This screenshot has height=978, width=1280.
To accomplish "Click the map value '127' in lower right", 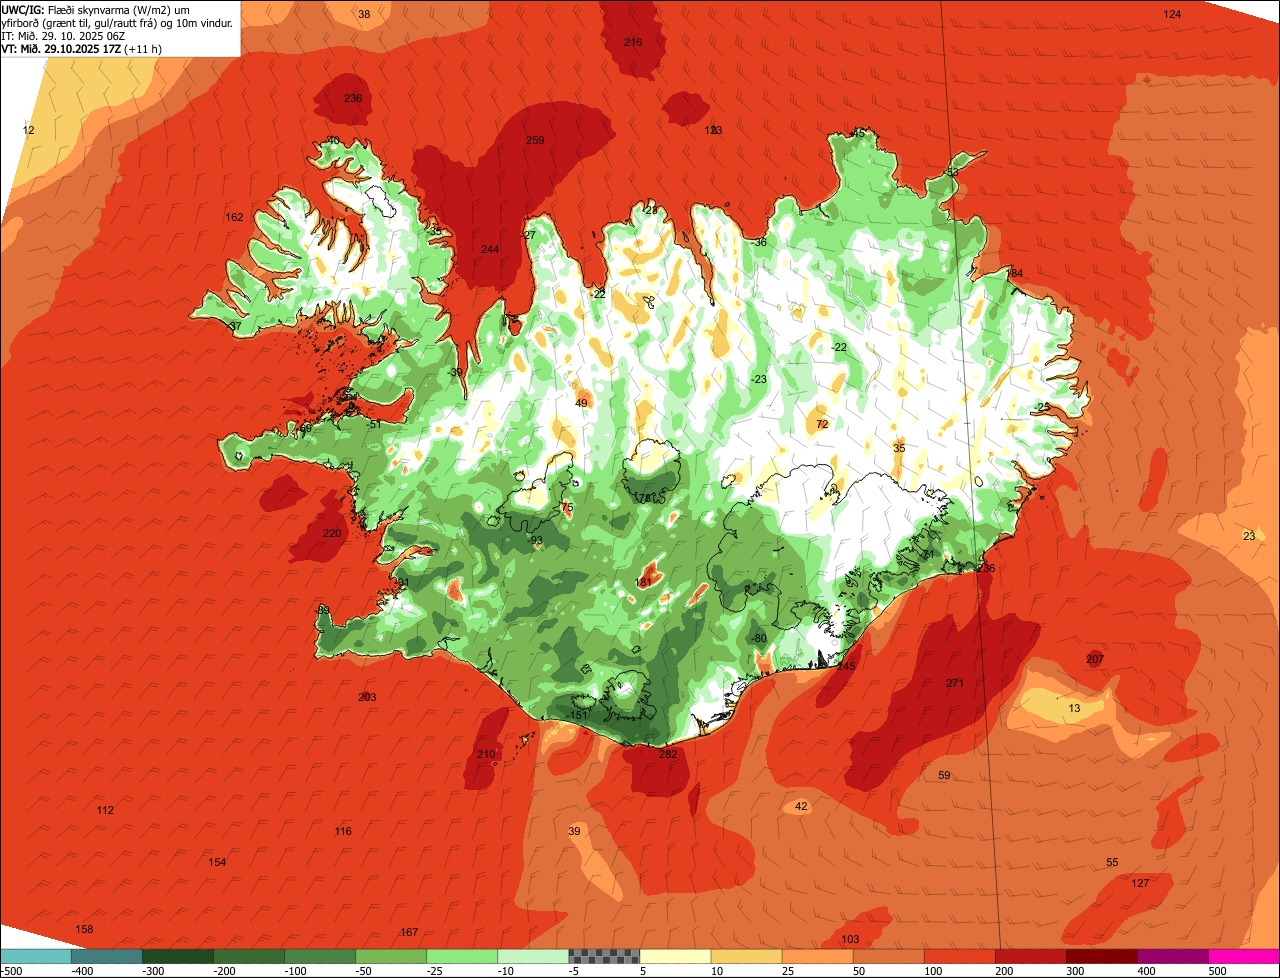I will pyautogui.click(x=1140, y=883).
